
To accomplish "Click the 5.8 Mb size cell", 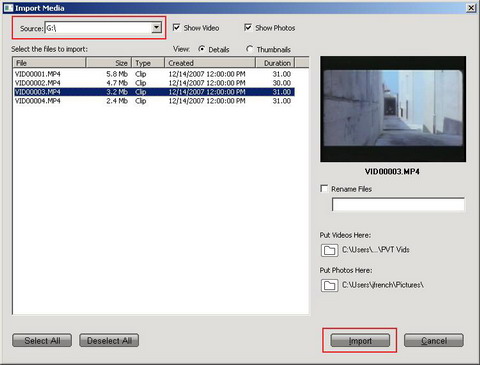I will [x=117, y=74].
